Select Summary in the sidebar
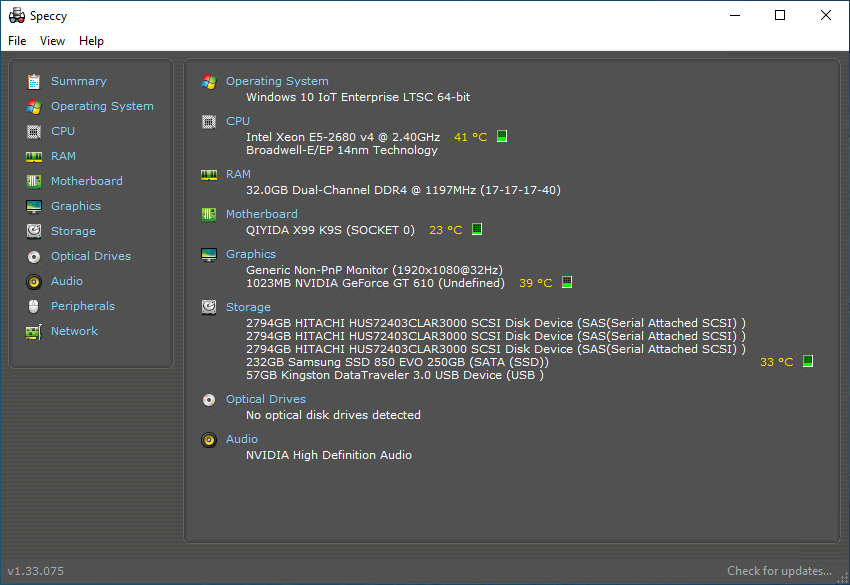This screenshot has height=585, width=850. [79, 81]
